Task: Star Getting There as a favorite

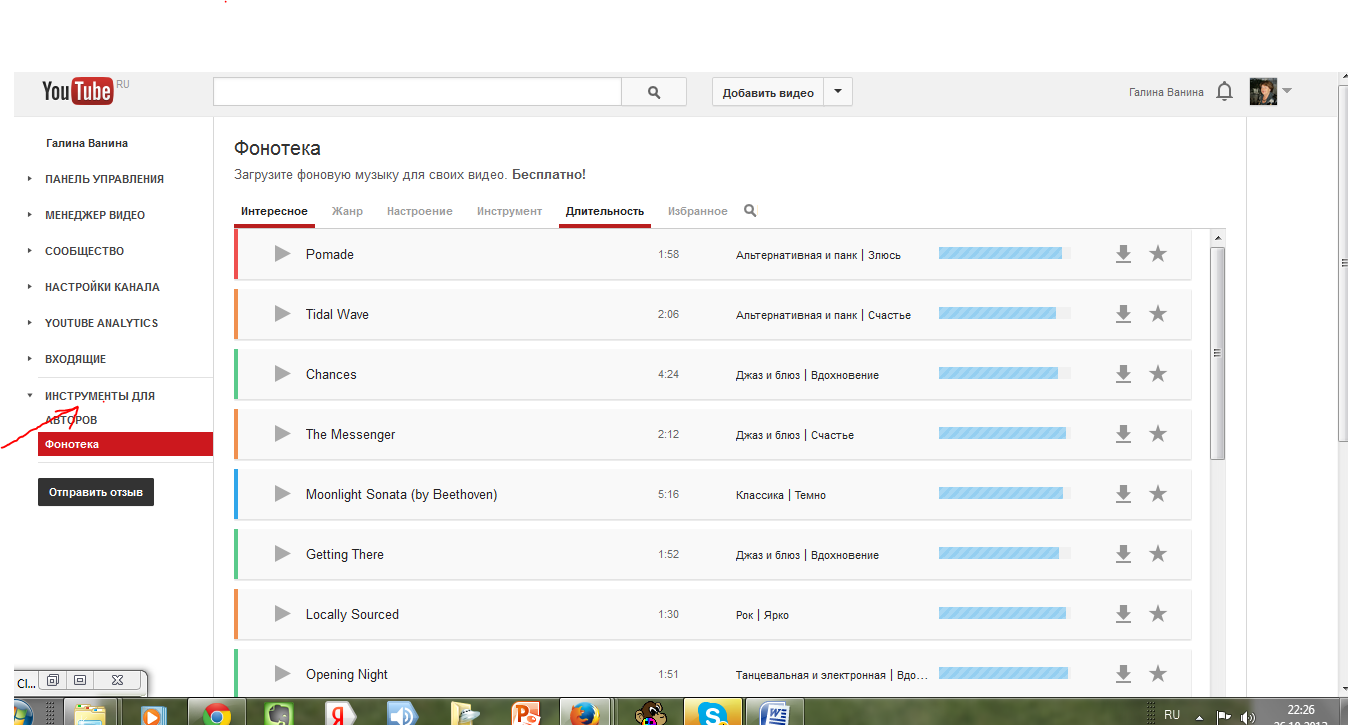Action: click(1158, 554)
